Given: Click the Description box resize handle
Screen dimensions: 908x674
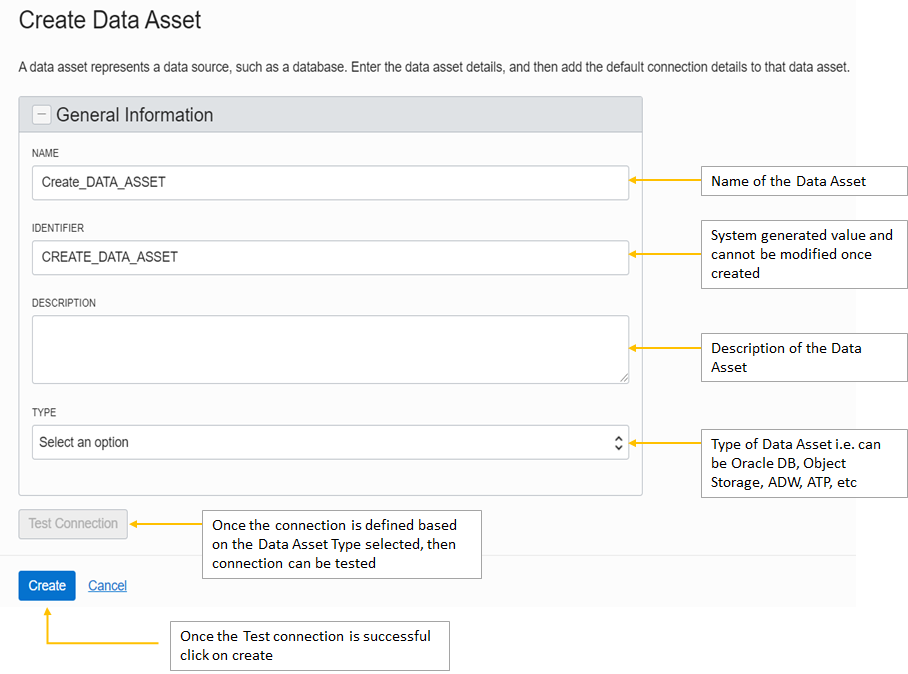Looking at the screenshot, I should [x=624, y=377].
